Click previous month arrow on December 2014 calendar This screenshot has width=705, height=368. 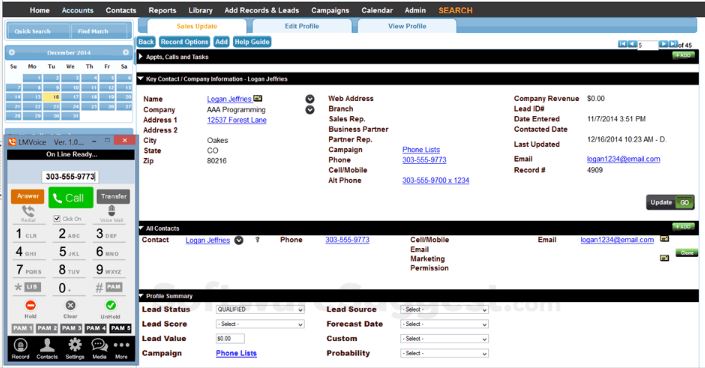(12, 53)
